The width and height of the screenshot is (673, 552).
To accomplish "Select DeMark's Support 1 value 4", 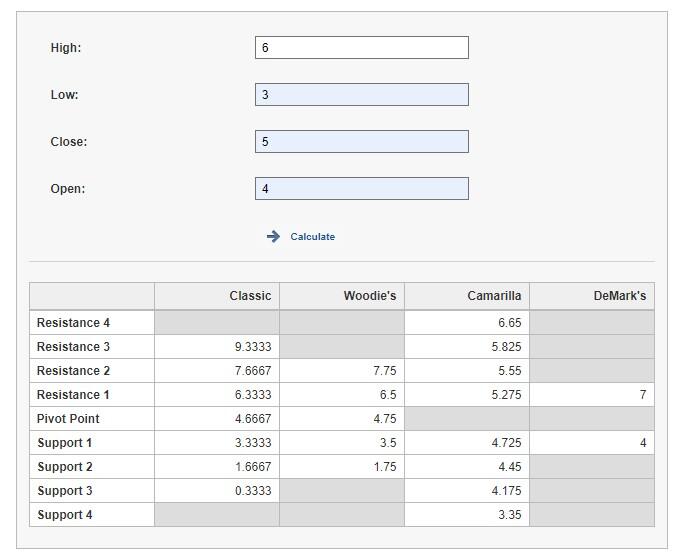I will click(x=643, y=443).
